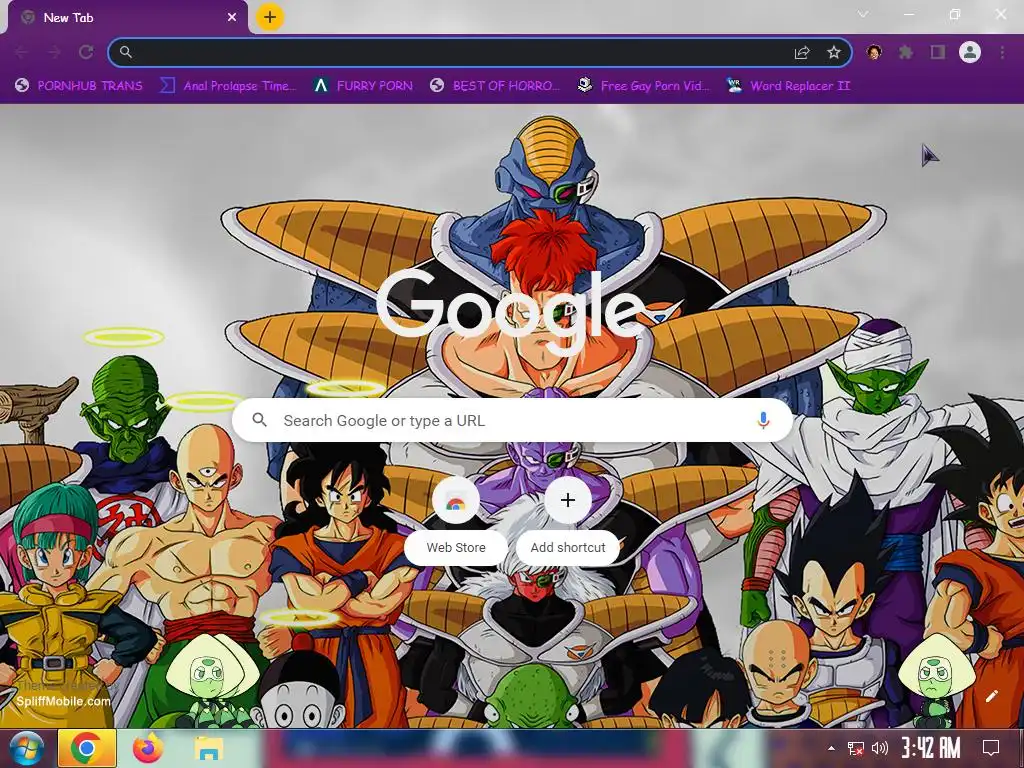The image size is (1024, 768).
Task: Open the BEST OF HORRO... bookmark
Action: point(495,86)
